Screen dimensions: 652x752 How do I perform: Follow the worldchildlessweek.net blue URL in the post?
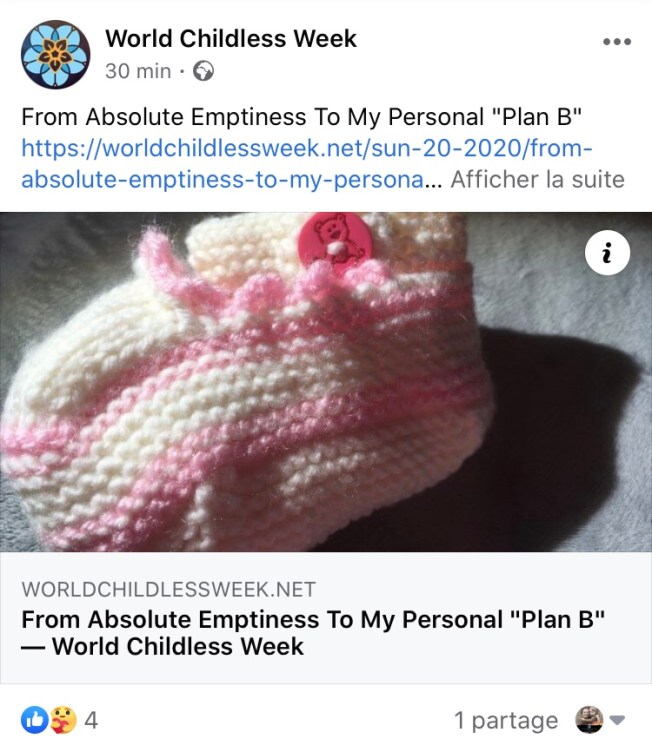point(307,164)
